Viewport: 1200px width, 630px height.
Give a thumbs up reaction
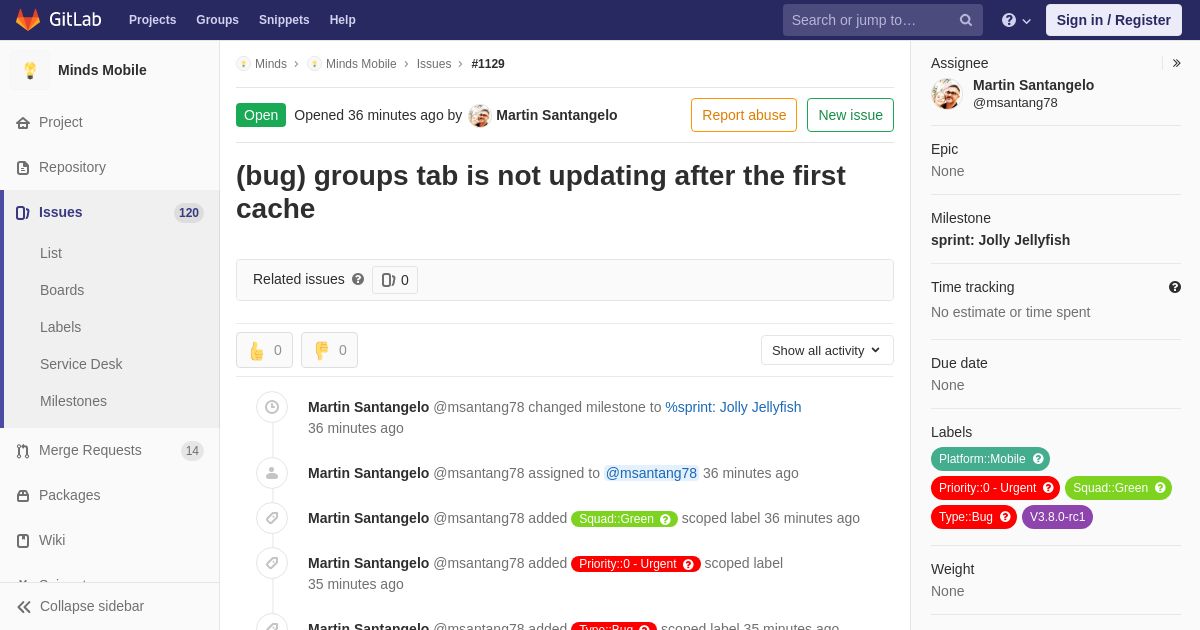pyautogui.click(x=264, y=350)
